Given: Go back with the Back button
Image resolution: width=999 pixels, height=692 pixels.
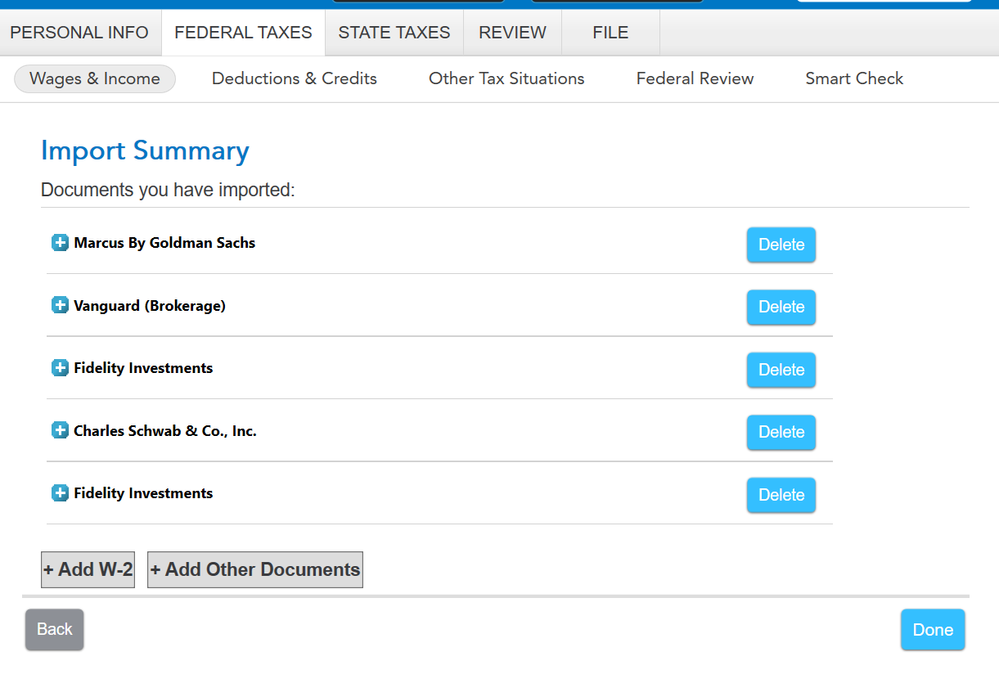Looking at the screenshot, I should [x=55, y=630].
